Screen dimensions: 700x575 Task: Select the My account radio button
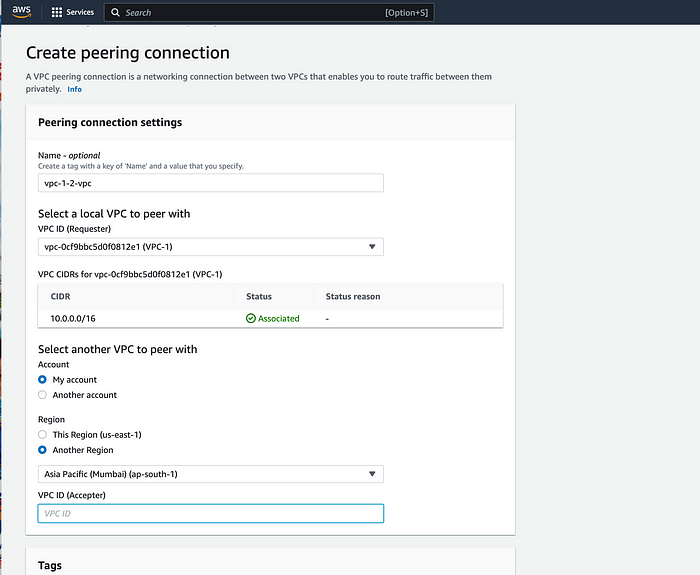click(x=42, y=379)
